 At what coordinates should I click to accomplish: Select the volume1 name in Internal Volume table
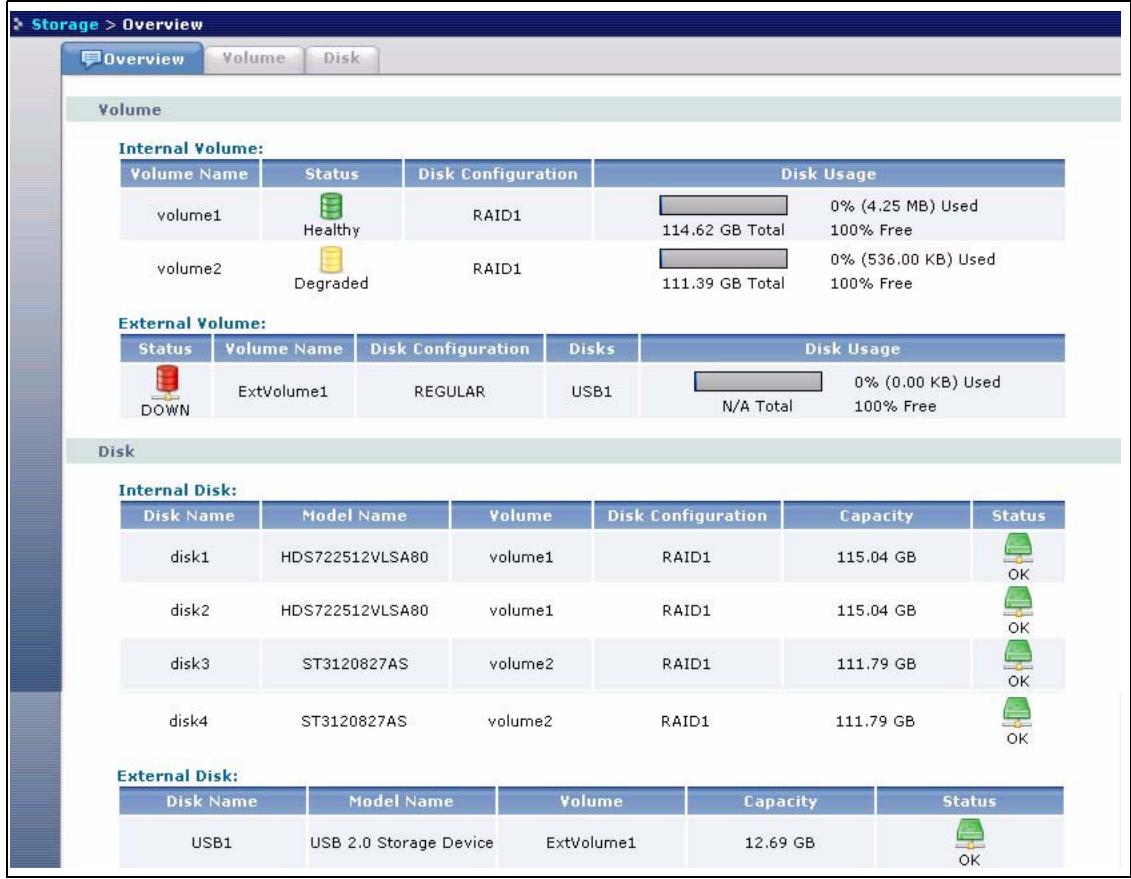(189, 215)
